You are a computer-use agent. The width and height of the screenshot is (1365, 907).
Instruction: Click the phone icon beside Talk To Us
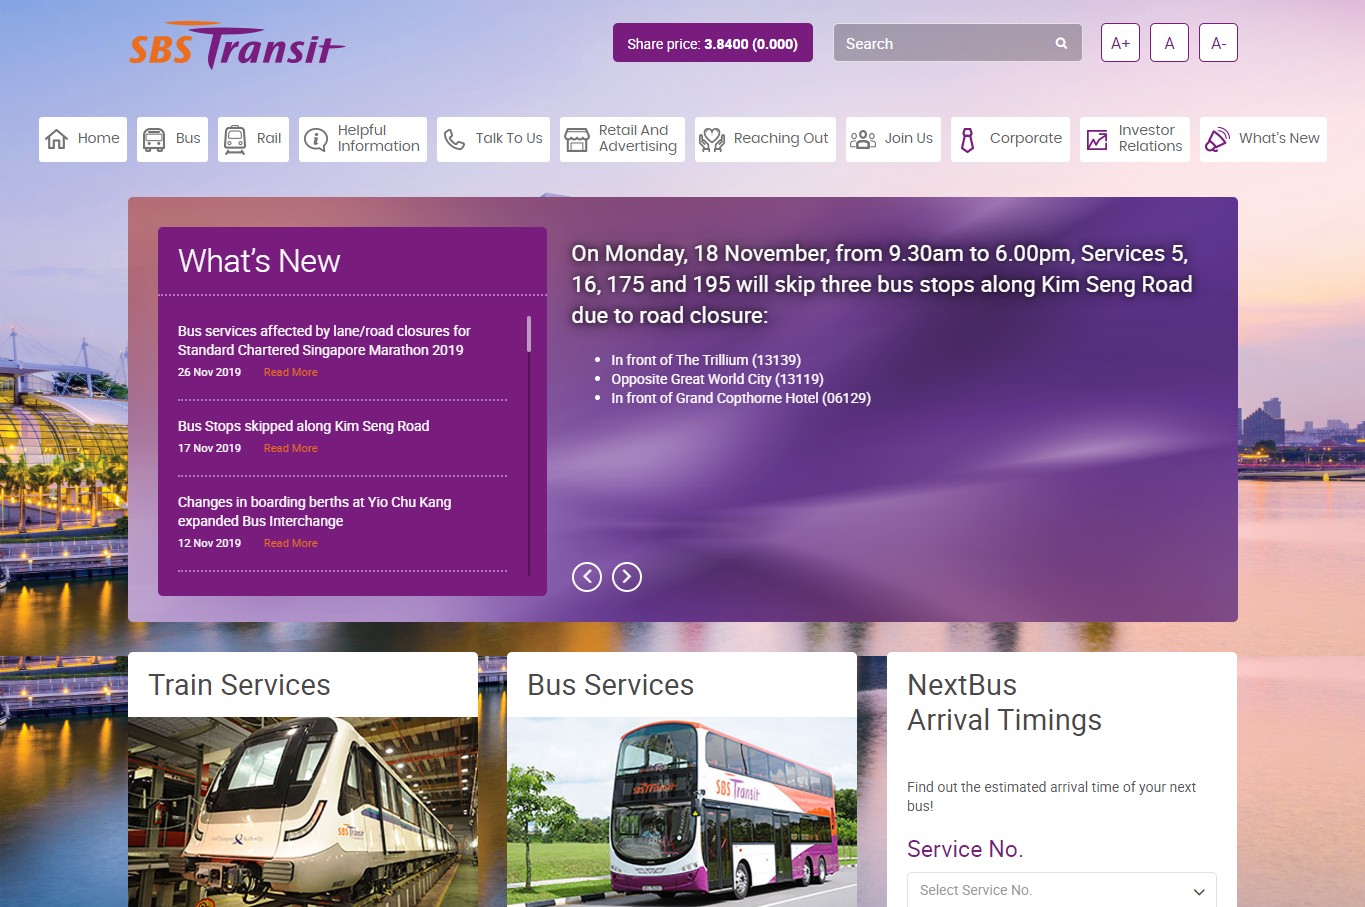click(454, 139)
